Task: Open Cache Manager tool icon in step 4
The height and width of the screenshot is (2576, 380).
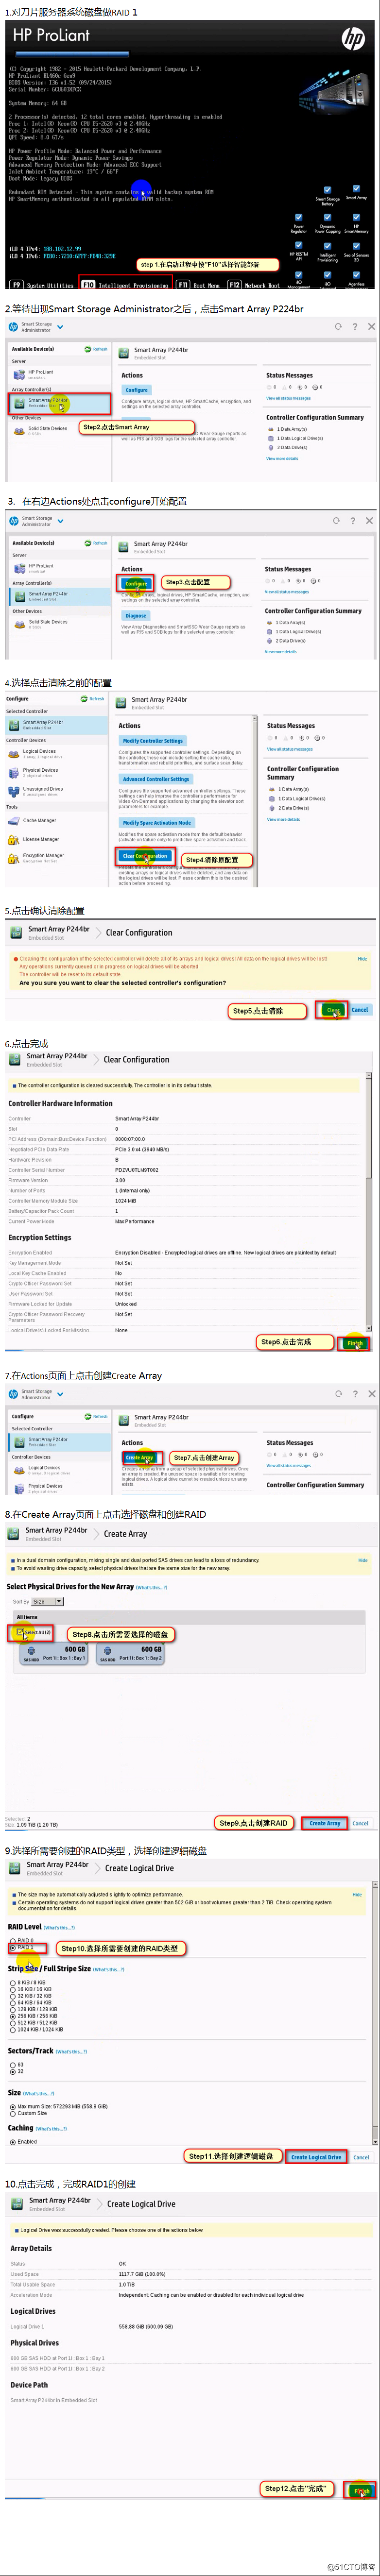Action: pyautogui.click(x=14, y=821)
